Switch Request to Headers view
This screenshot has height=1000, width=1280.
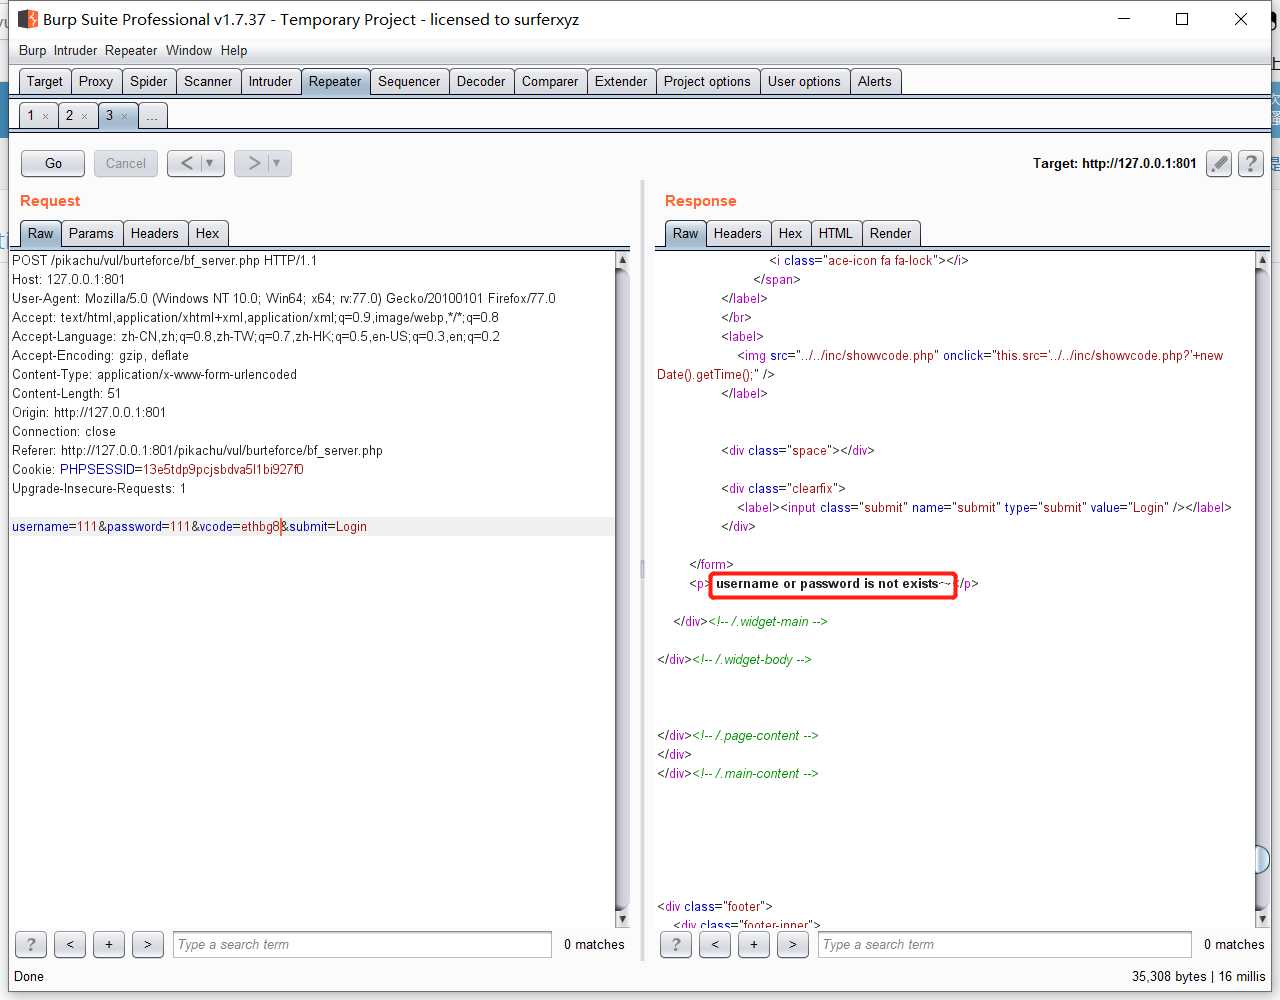(x=154, y=233)
